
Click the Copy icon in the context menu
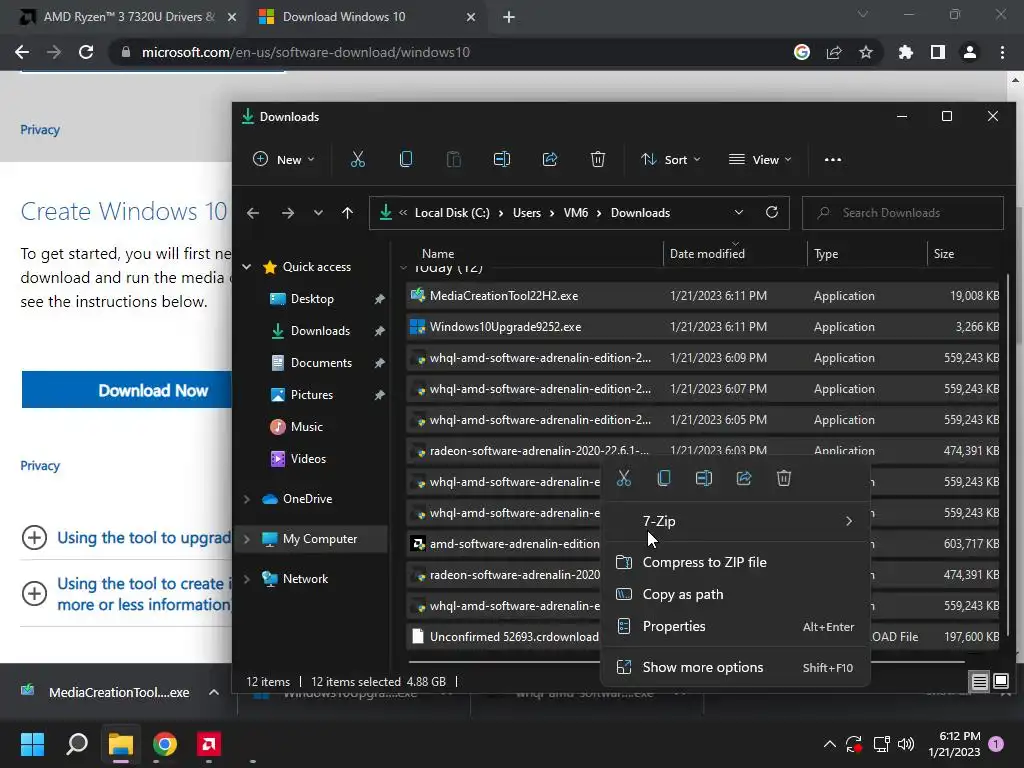tap(664, 478)
